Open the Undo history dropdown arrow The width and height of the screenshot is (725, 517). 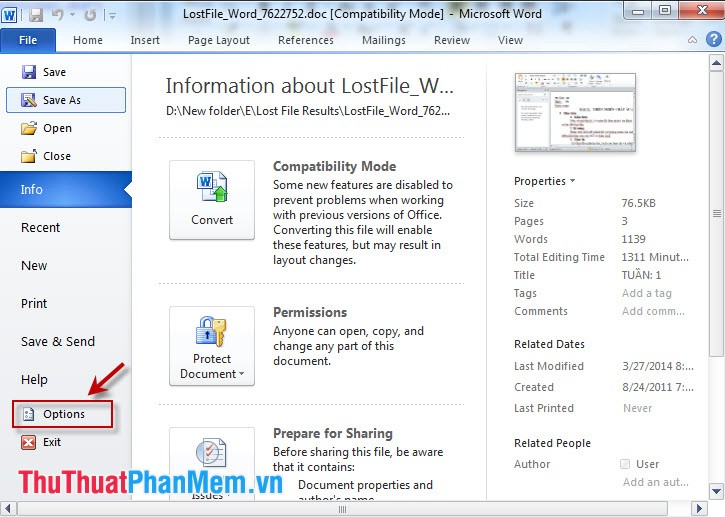pos(73,15)
